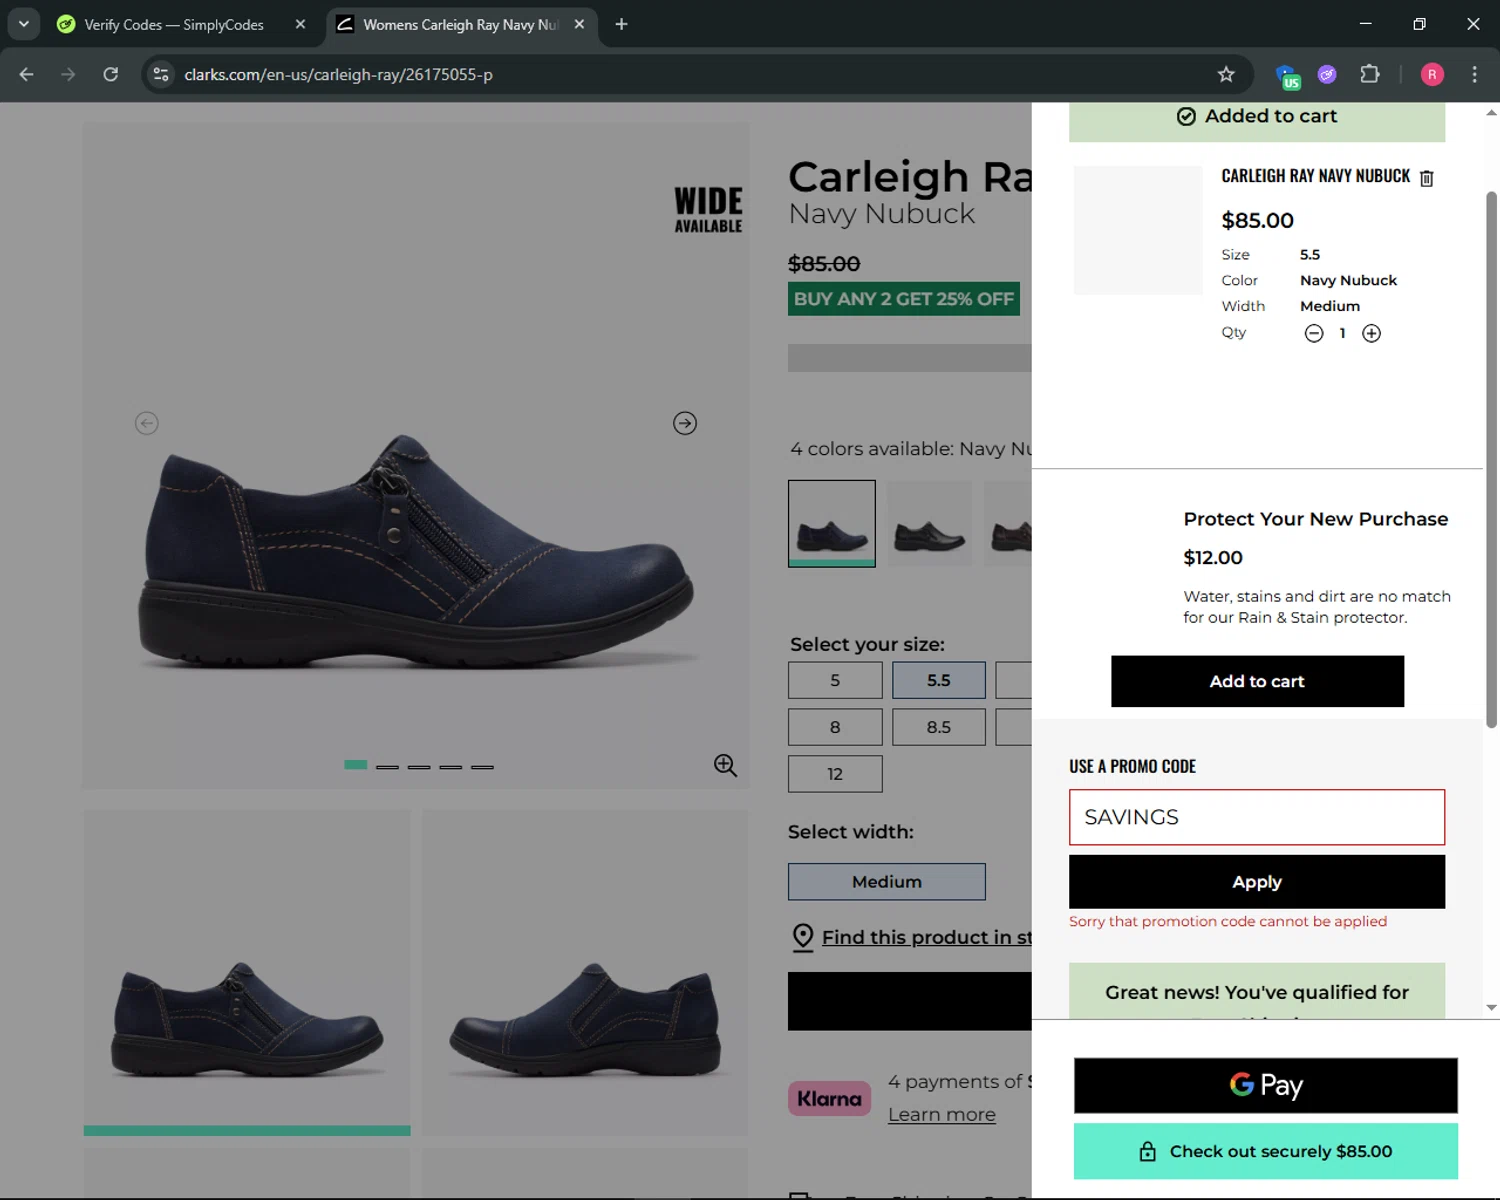Select the Womens Carleigh Ray Navy tab
1500x1200 pixels.
(460, 24)
